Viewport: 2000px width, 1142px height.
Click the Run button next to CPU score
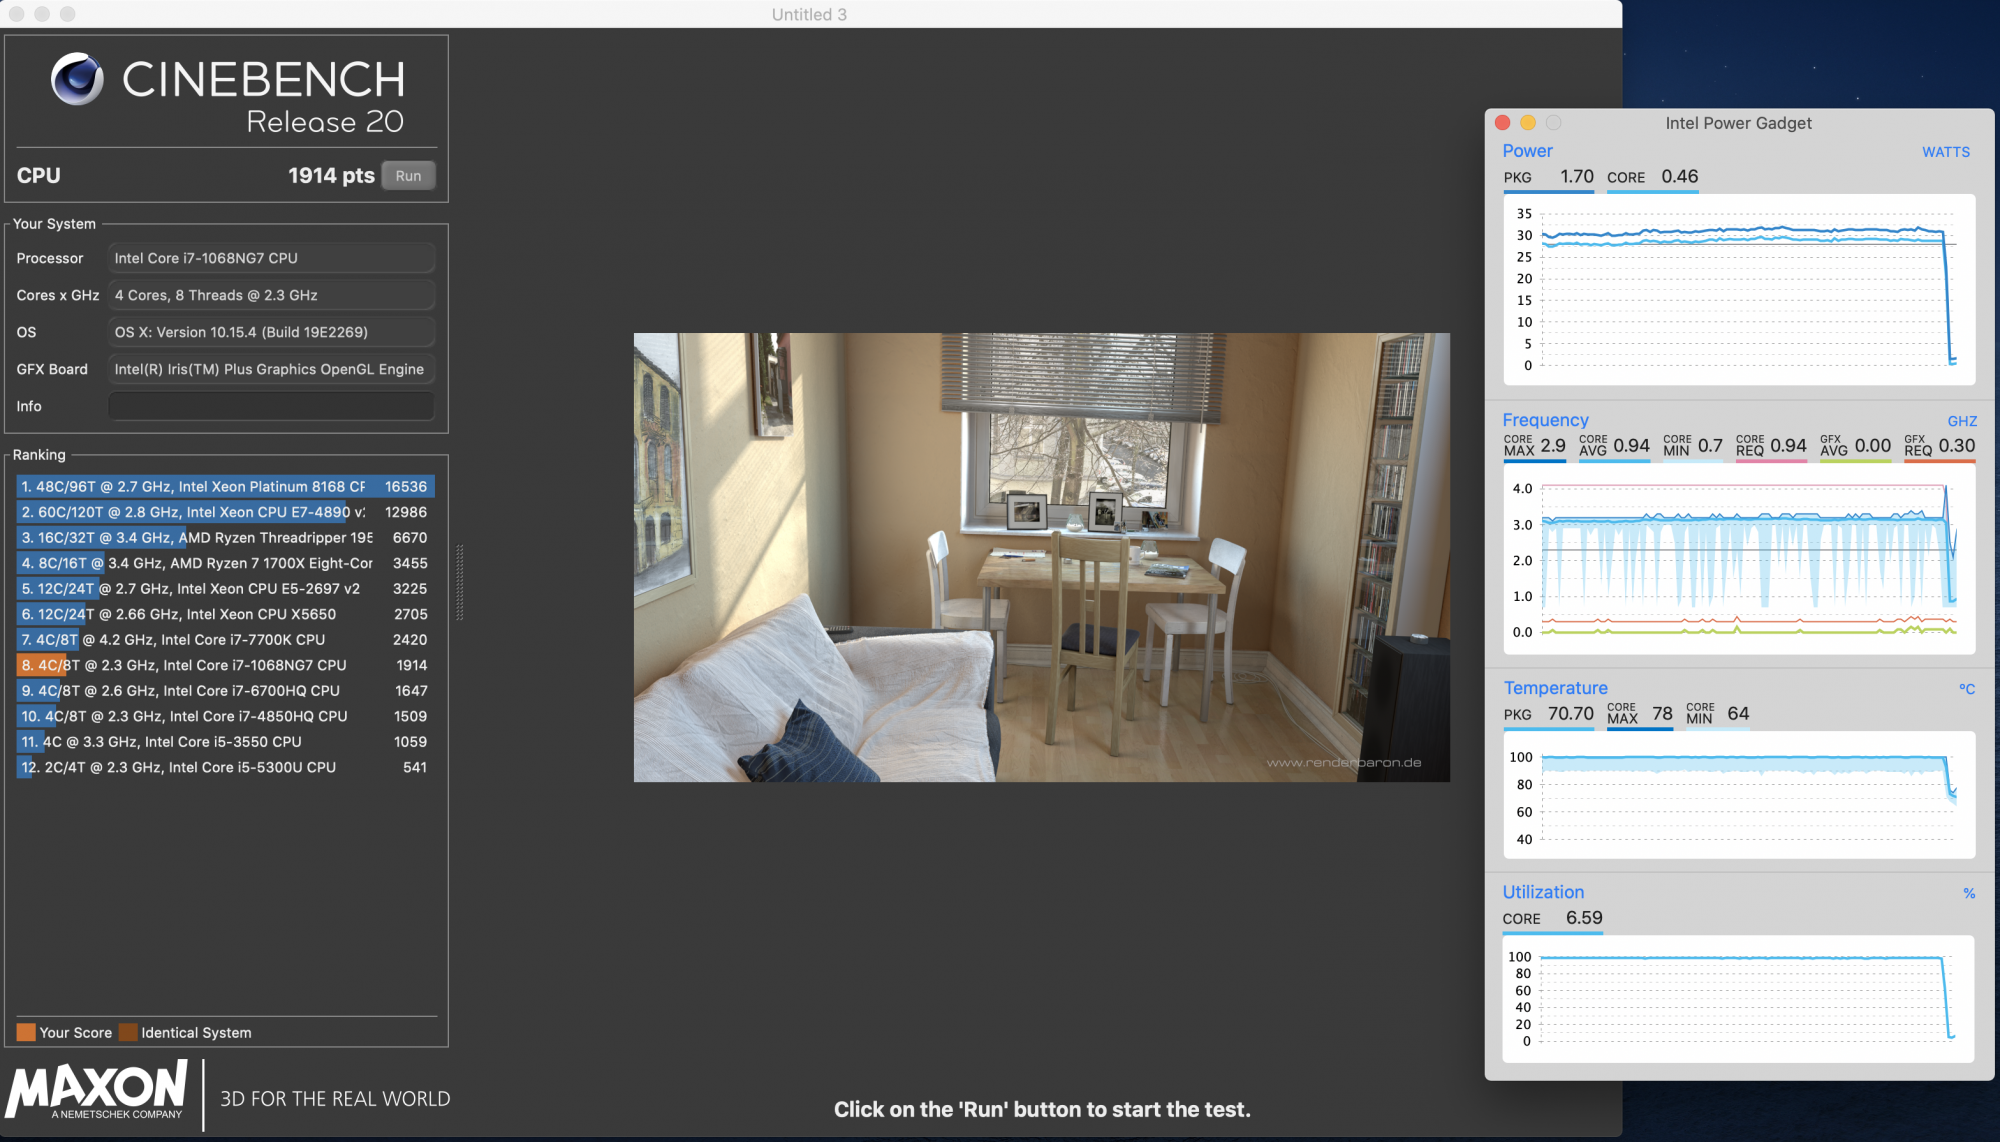click(x=408, y=176)
